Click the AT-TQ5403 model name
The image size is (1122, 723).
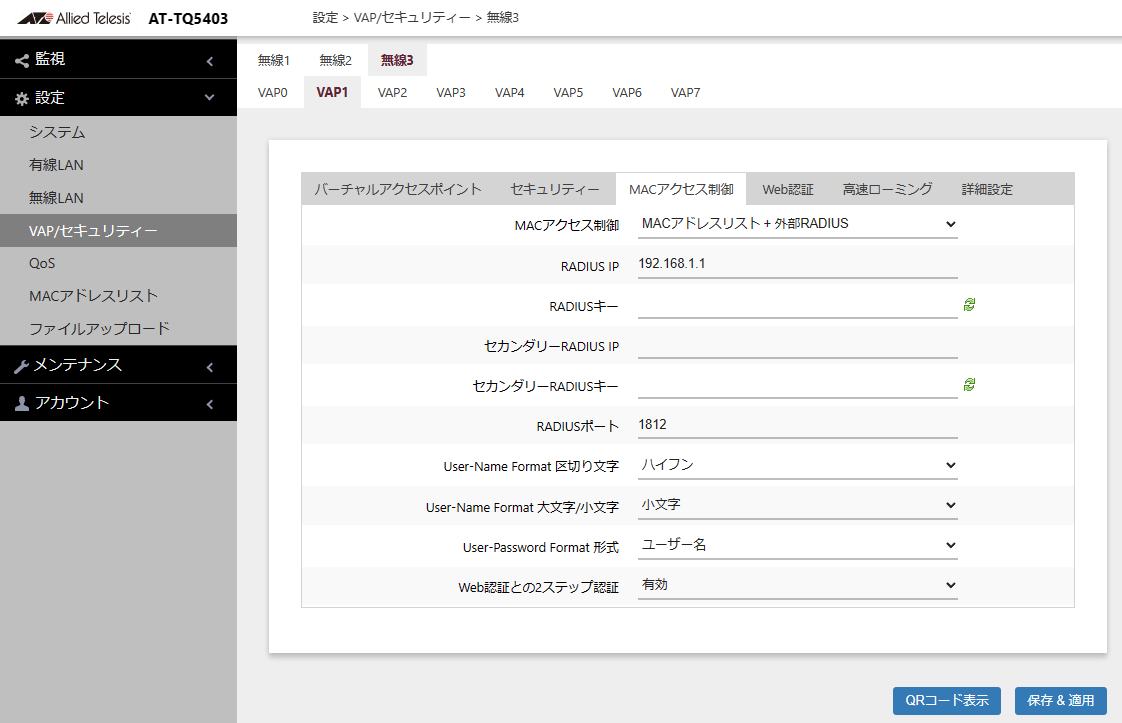pos(188,19)
